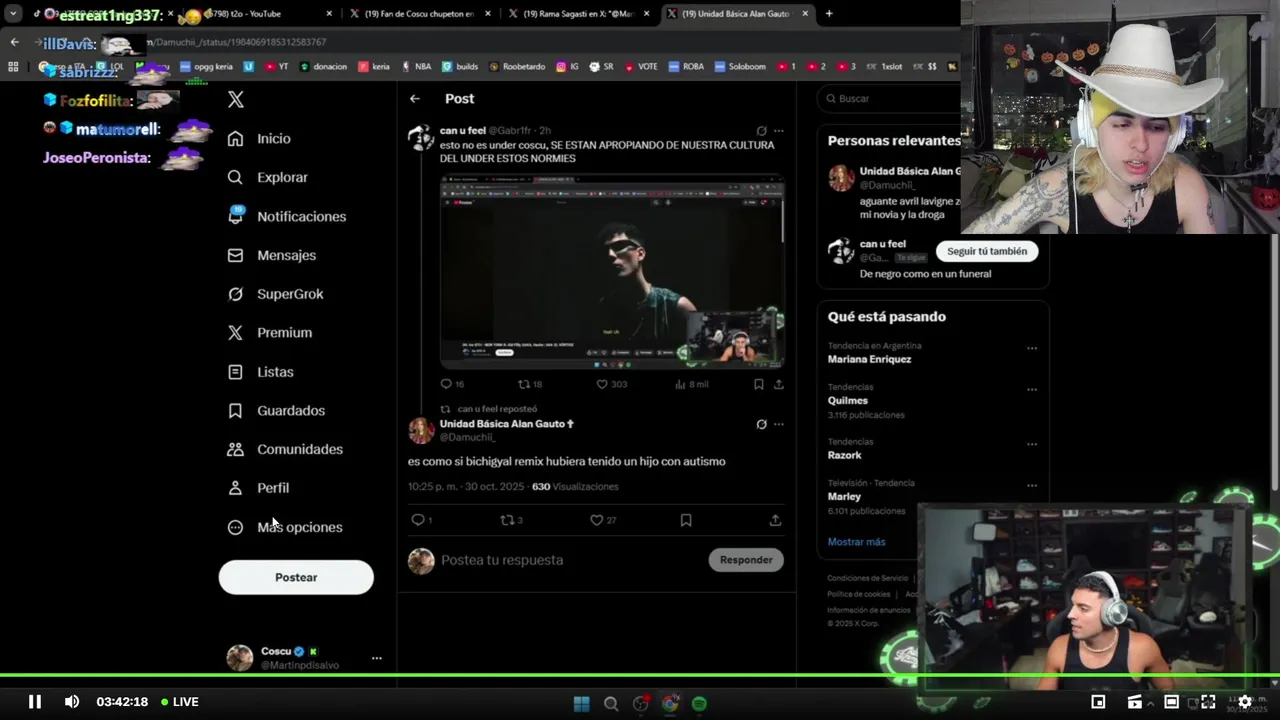1280x720 pixels.
Task: Open embedded video thumbnail in post
Action: coord(612,272)
